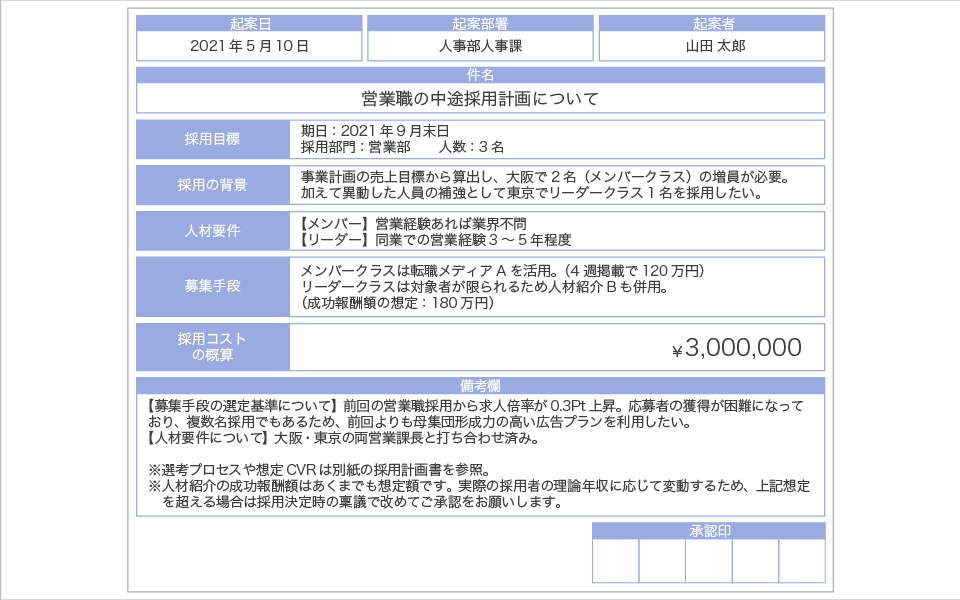Click the 採用の背景 description text area
The height and width of the screenshot is (600, 960).
(556, 185)
